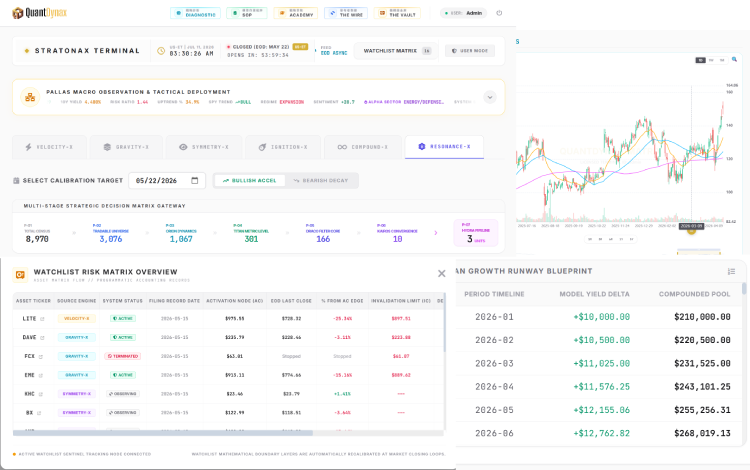Click the clock icon beside terminal time
This screenshot has height=470, width=750.
[x=161, y=51]
